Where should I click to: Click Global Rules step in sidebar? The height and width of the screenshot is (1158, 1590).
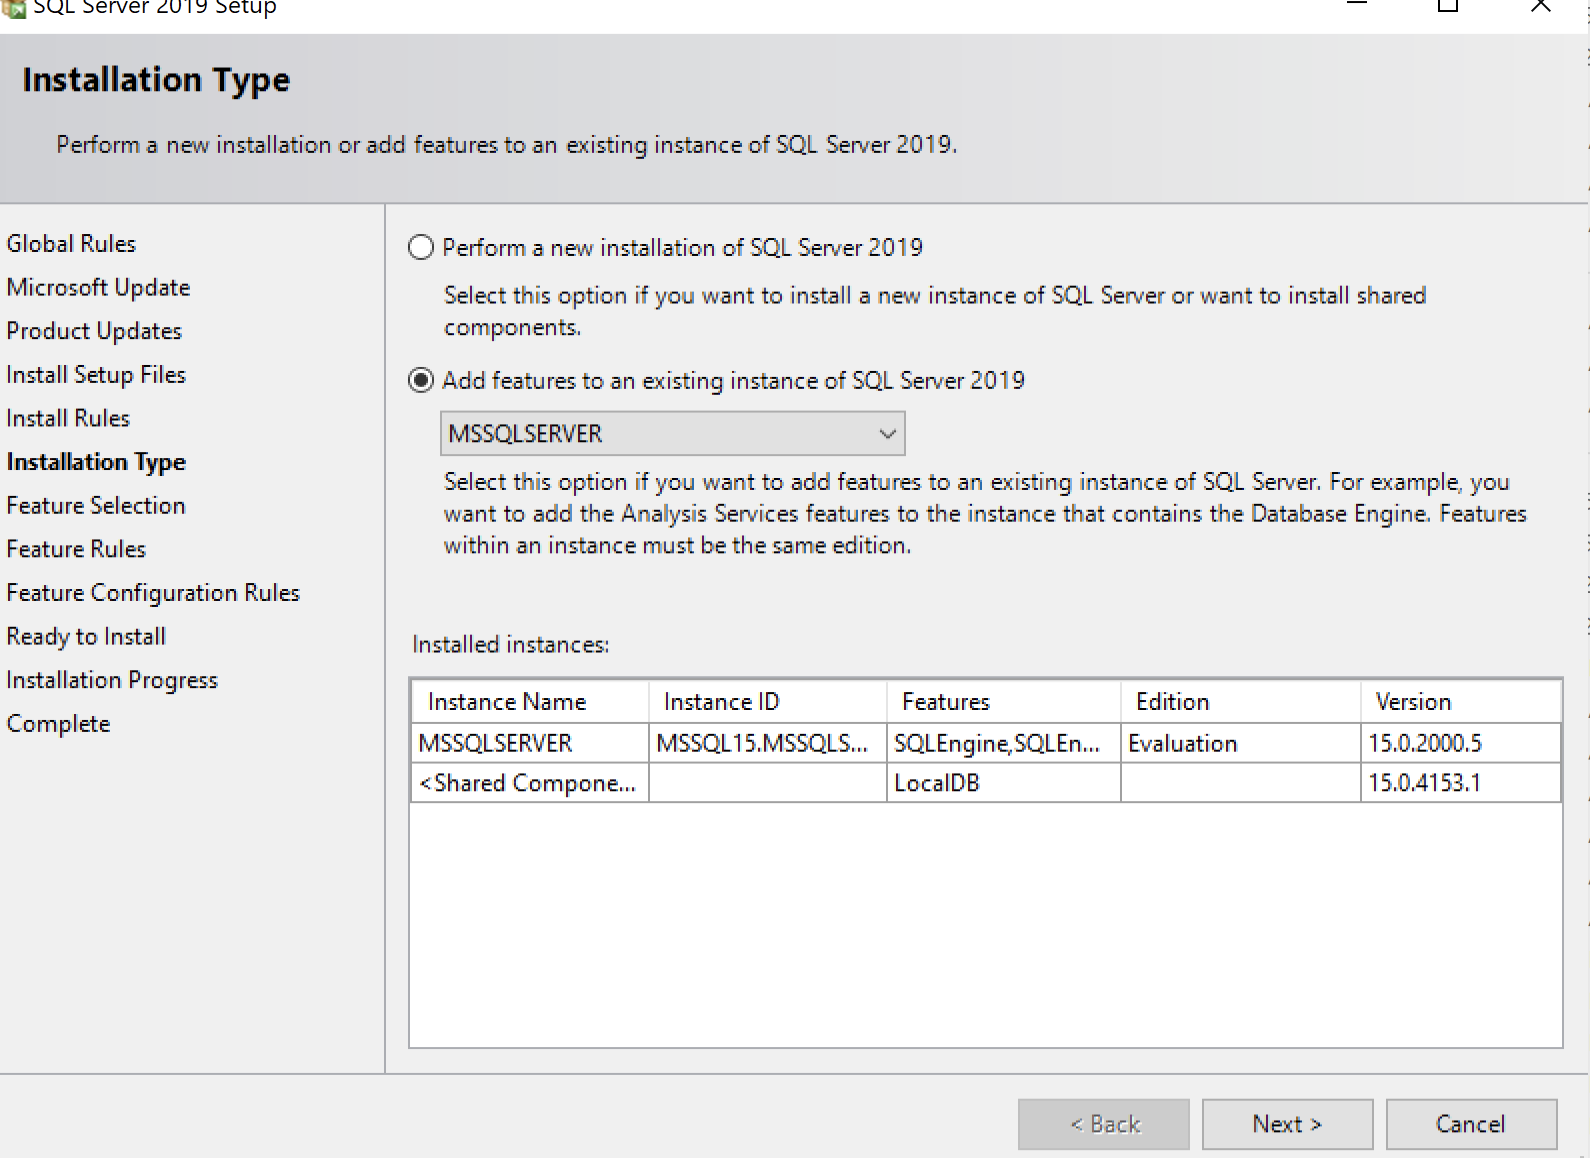[71, 244]
